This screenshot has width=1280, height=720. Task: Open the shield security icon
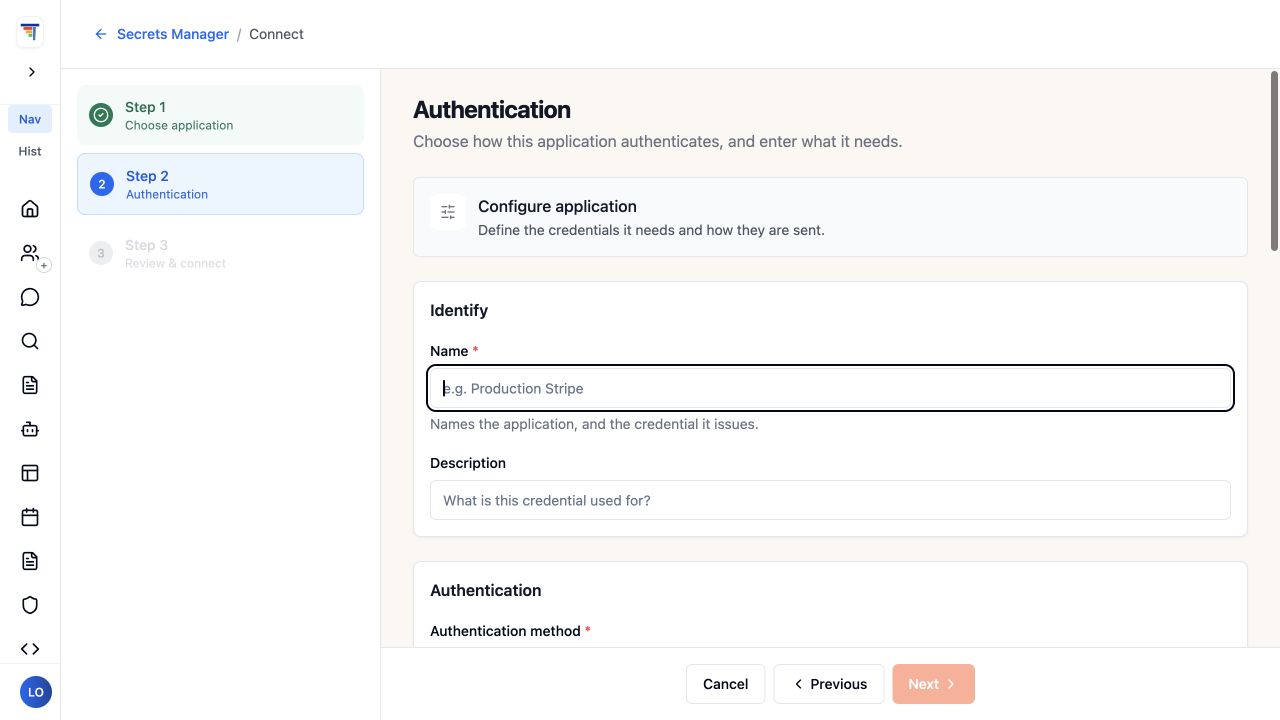tap(30, 605)
